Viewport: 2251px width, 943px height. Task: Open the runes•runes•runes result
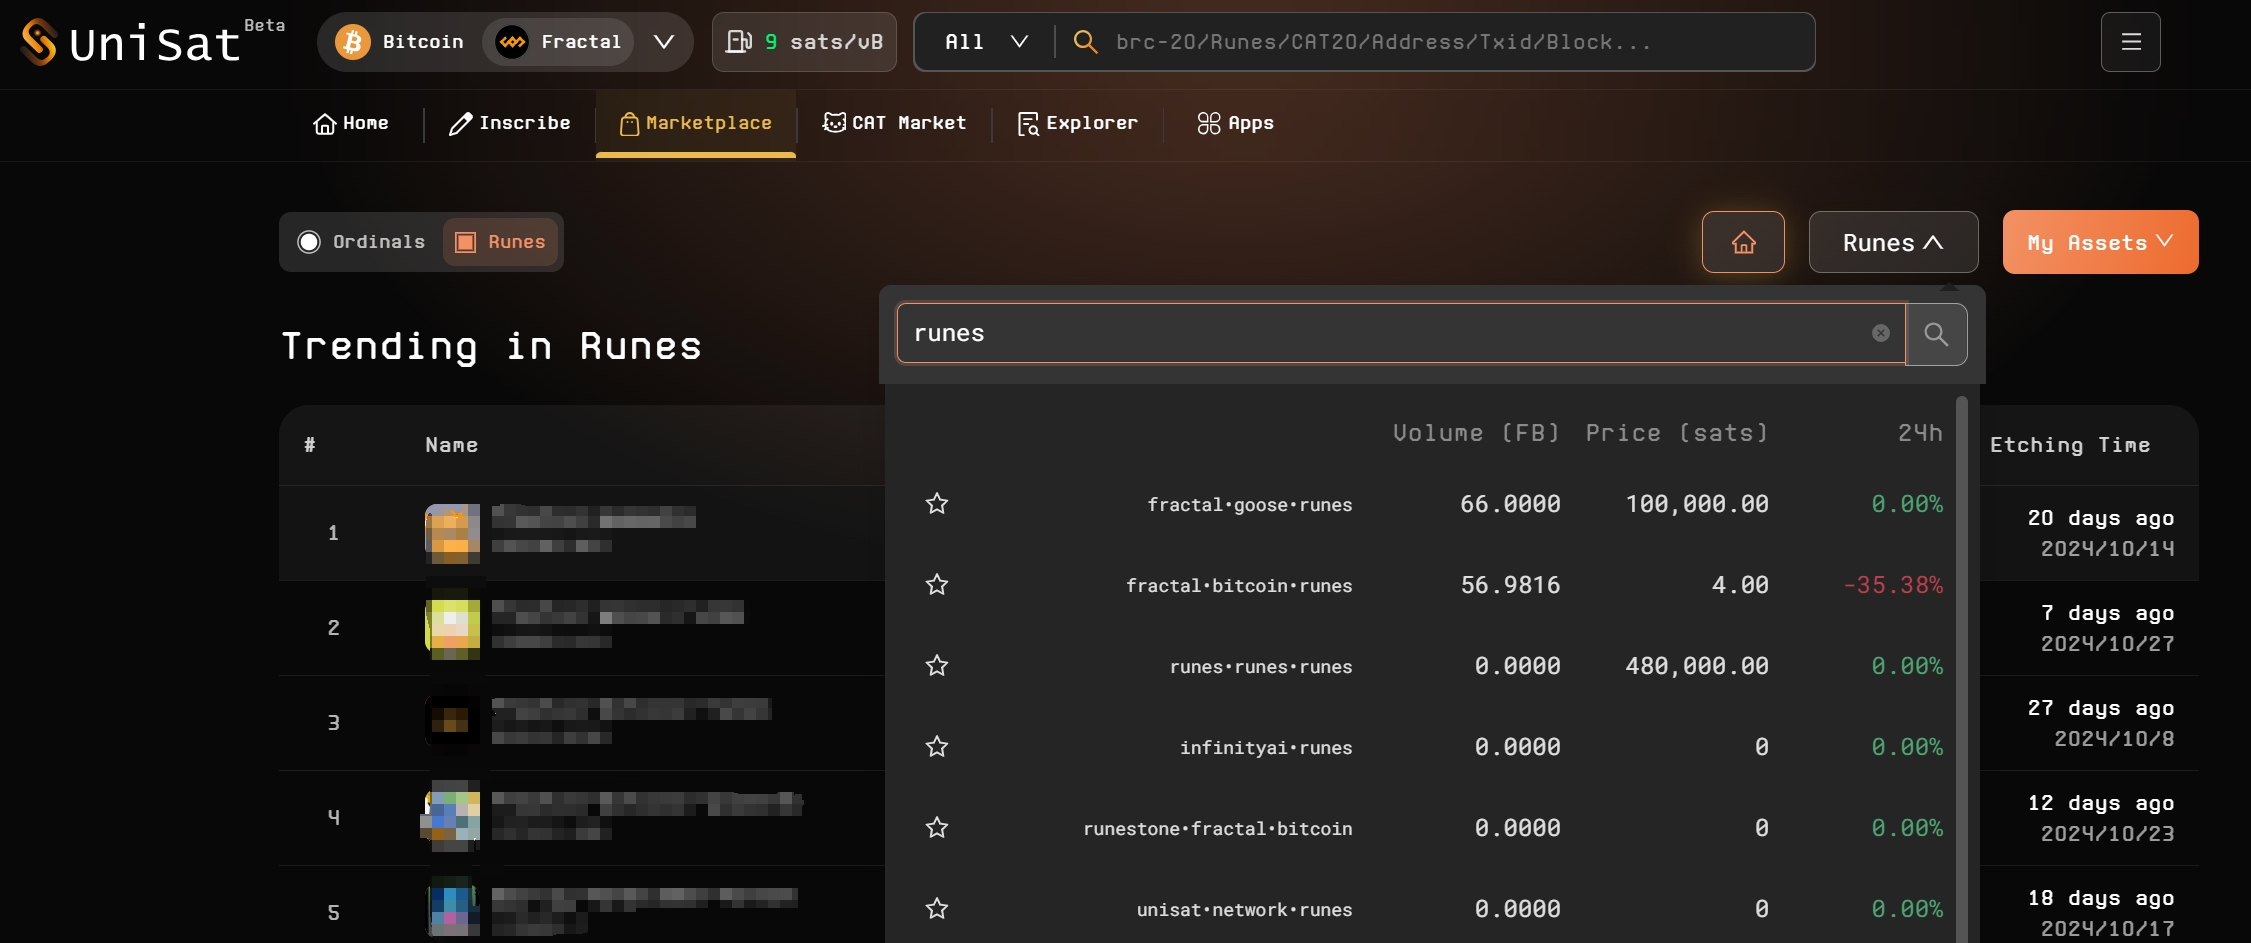tap(1260, 667)
